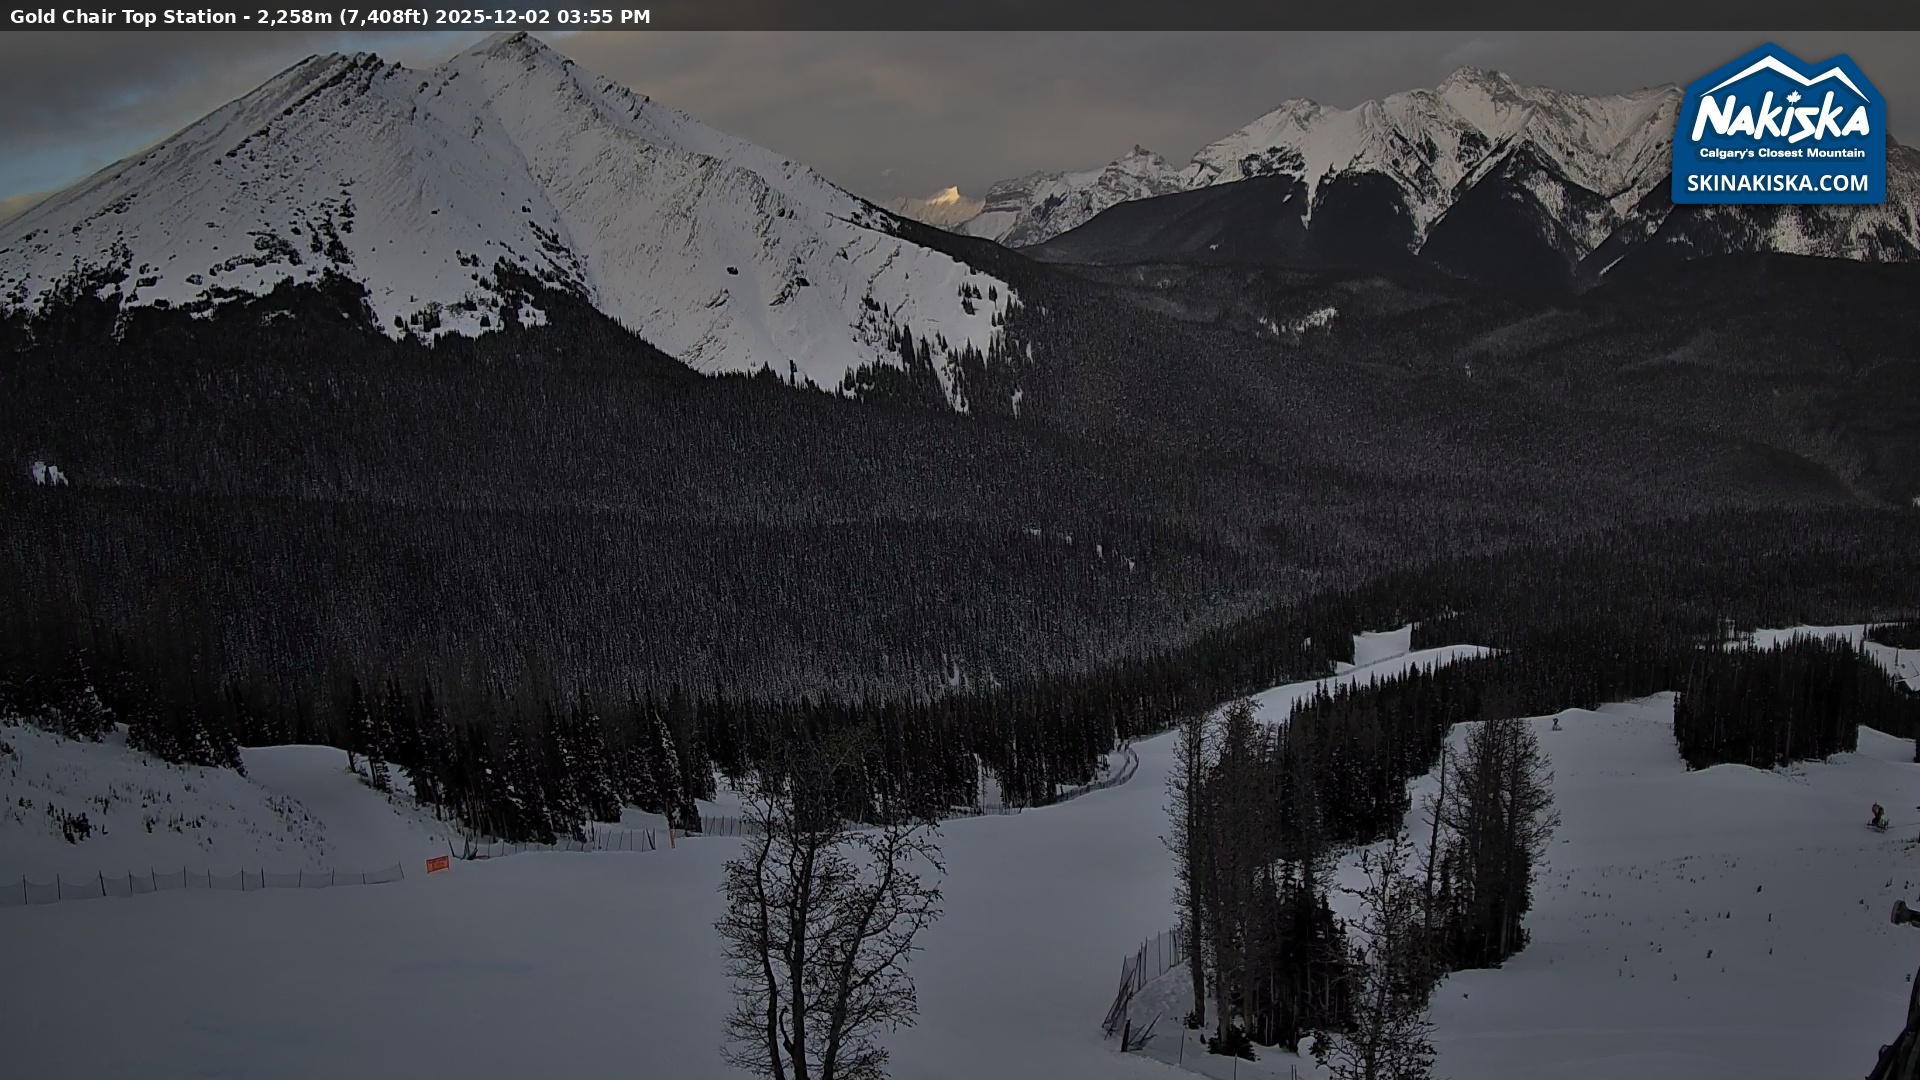Click the 2025-12-02 03:55 PM timestamp
This screenshot has width=1920, height=1080.
pos(542,16)
